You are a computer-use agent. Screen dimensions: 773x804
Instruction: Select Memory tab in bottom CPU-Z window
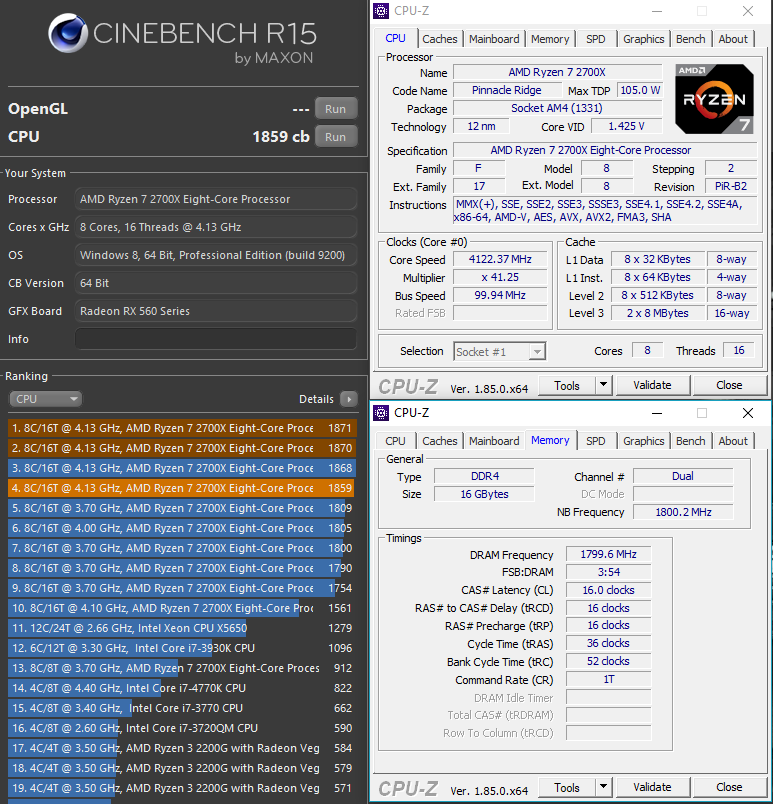pos(550,440)
